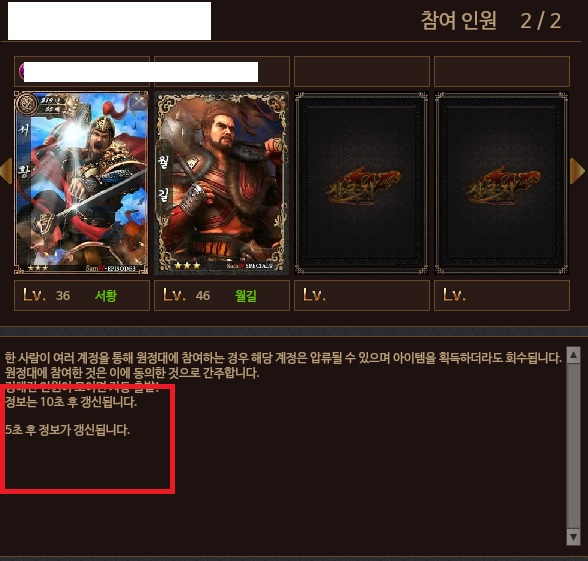Click empty Lv. box under fourth slot
588x561 pixels.
pos(502,296)
